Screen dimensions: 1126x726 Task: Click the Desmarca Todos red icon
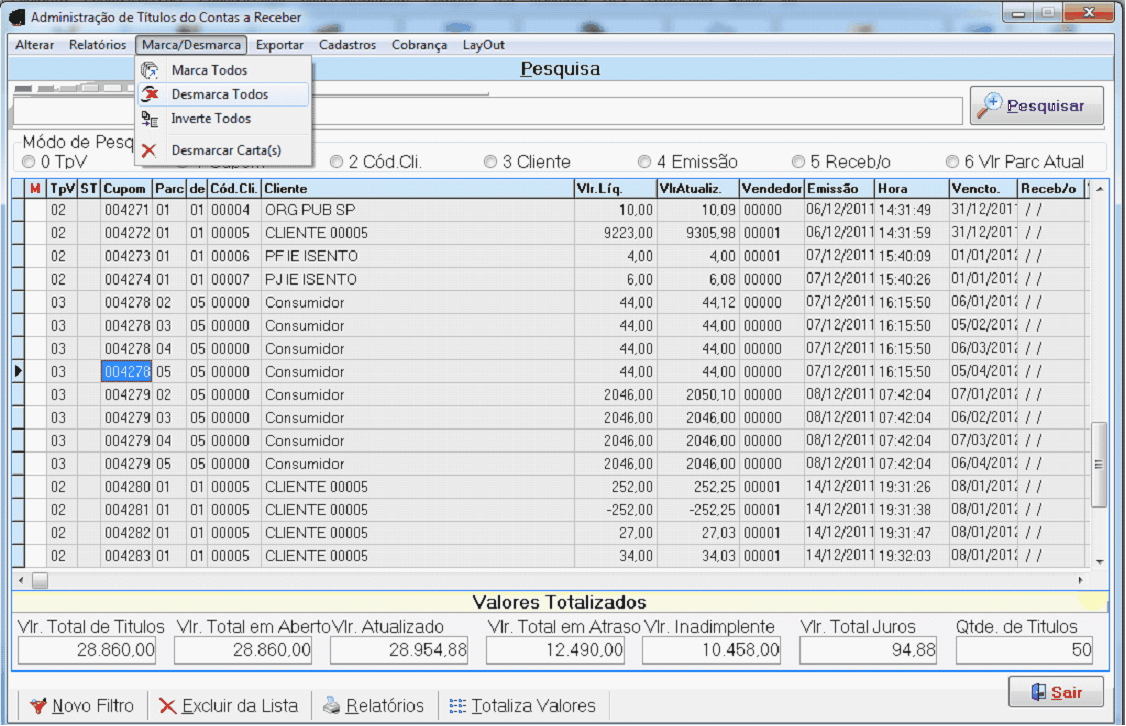150,95
